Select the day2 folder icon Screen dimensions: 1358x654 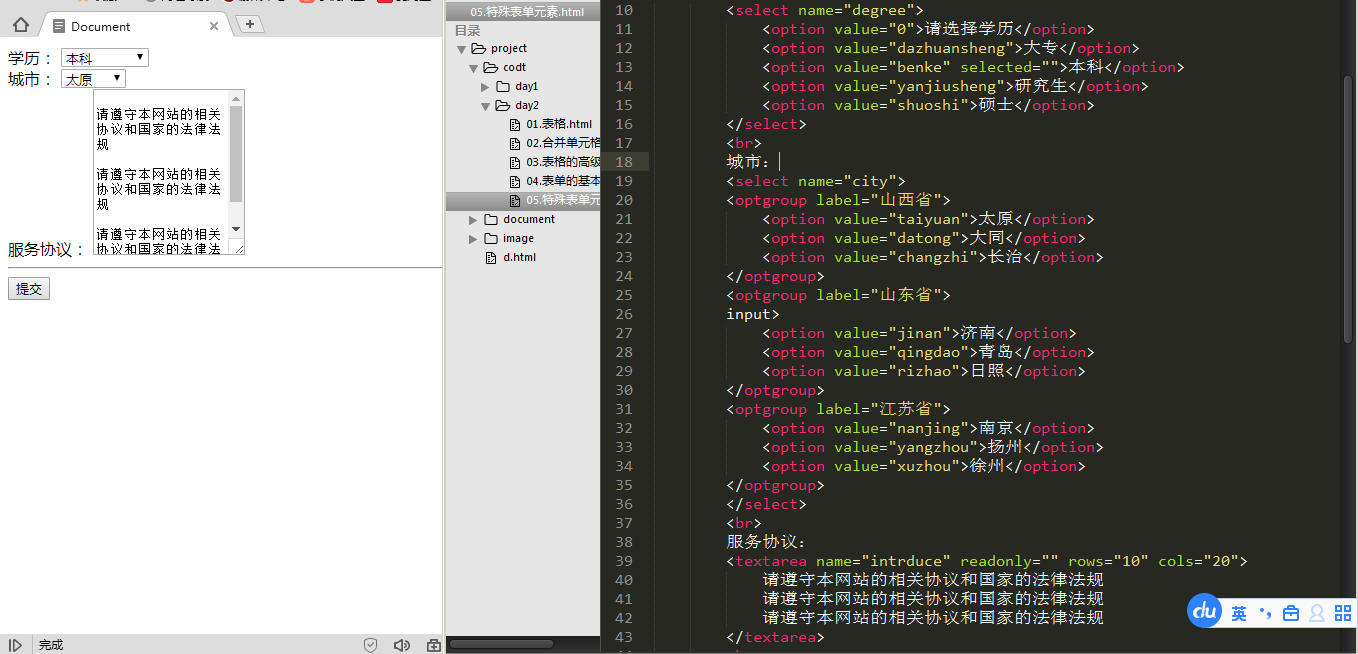[503, 105]
